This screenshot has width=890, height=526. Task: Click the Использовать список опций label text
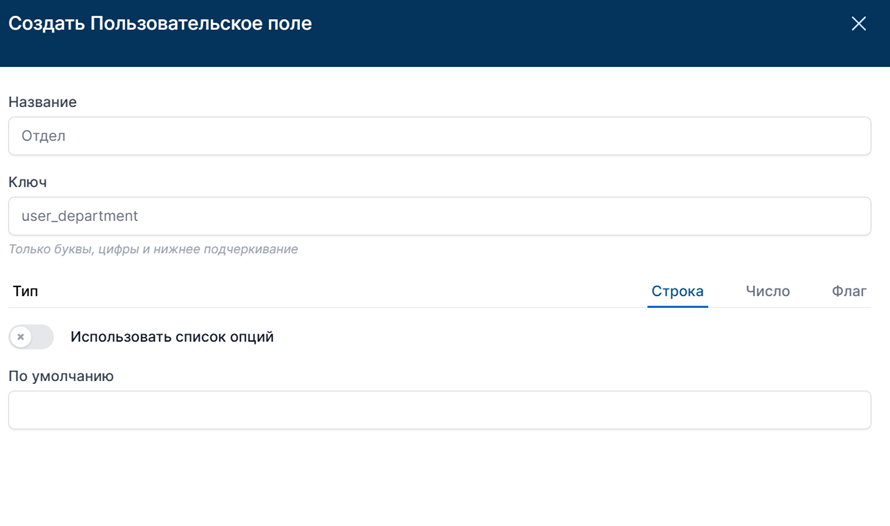point(172,337)
